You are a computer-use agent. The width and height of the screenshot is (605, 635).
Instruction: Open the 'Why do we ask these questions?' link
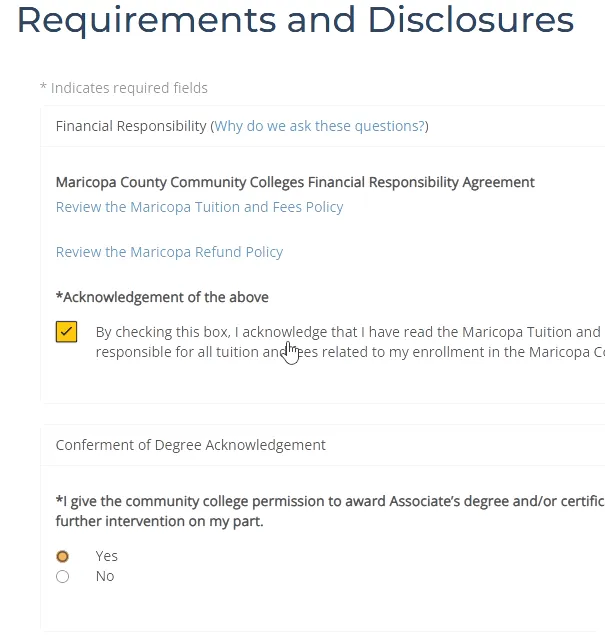pos(319,126)
